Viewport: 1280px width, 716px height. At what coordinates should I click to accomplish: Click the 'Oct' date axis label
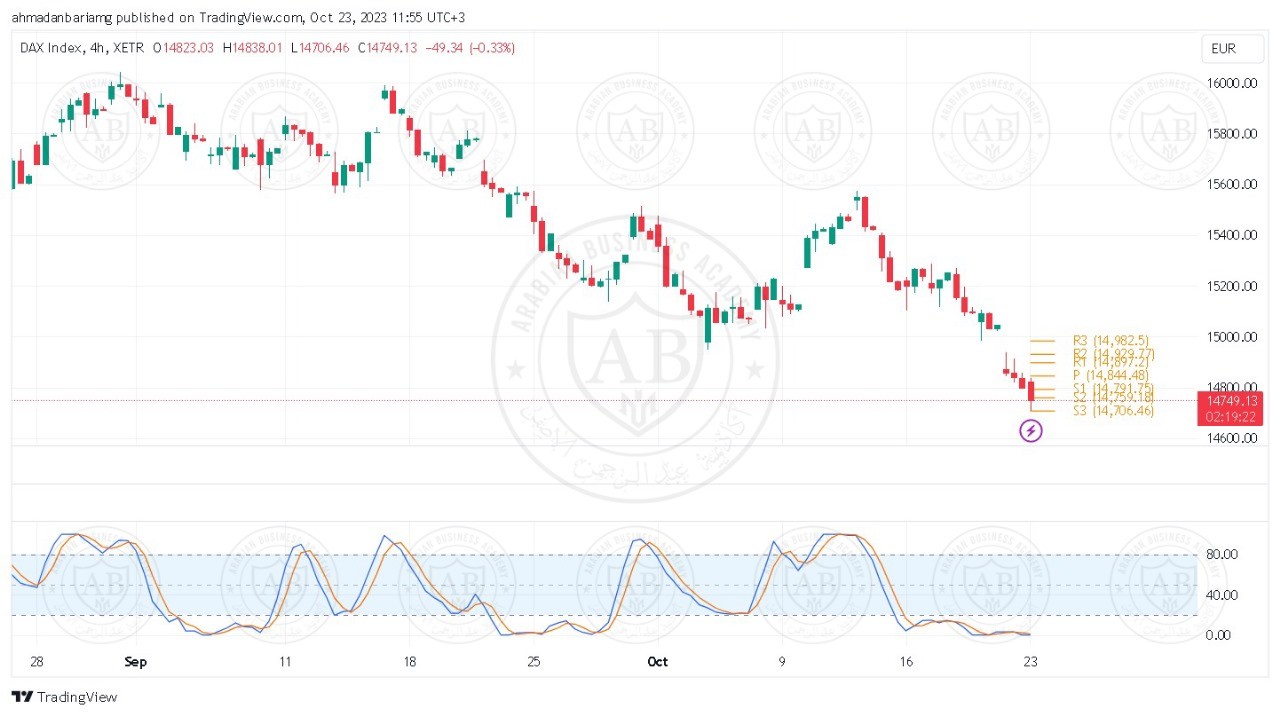pyautogui.click(x=657, y=662)
